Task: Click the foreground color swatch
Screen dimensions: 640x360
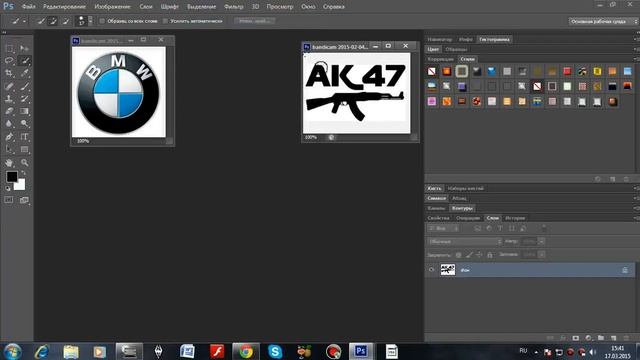Action: (12, 177)
